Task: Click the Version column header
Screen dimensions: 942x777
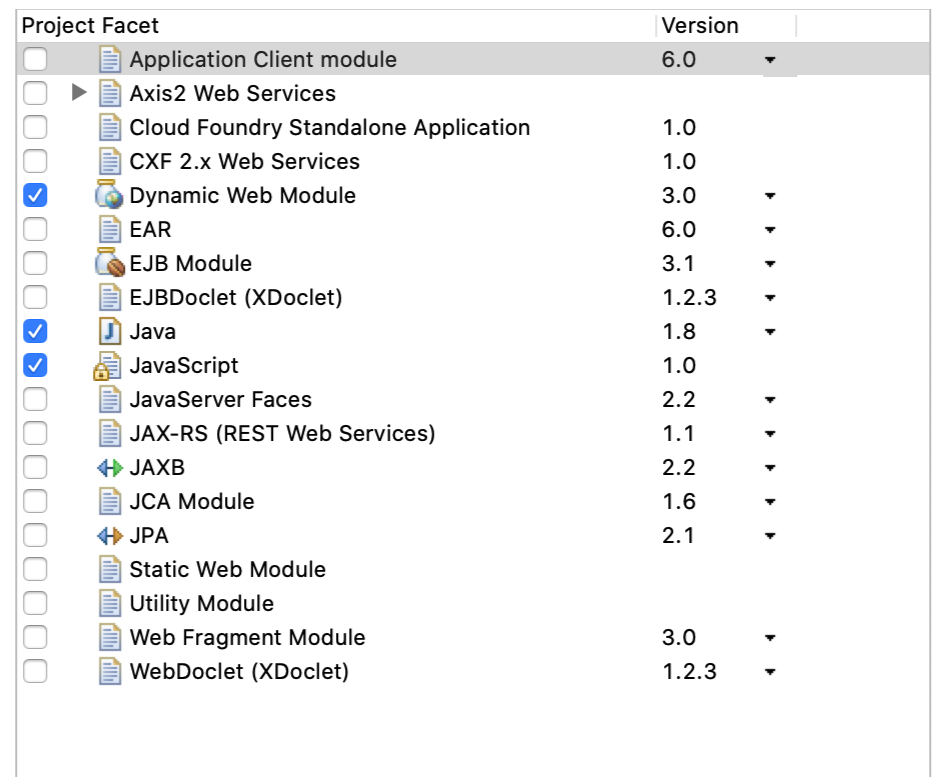Action: click(x=726, y=26)
